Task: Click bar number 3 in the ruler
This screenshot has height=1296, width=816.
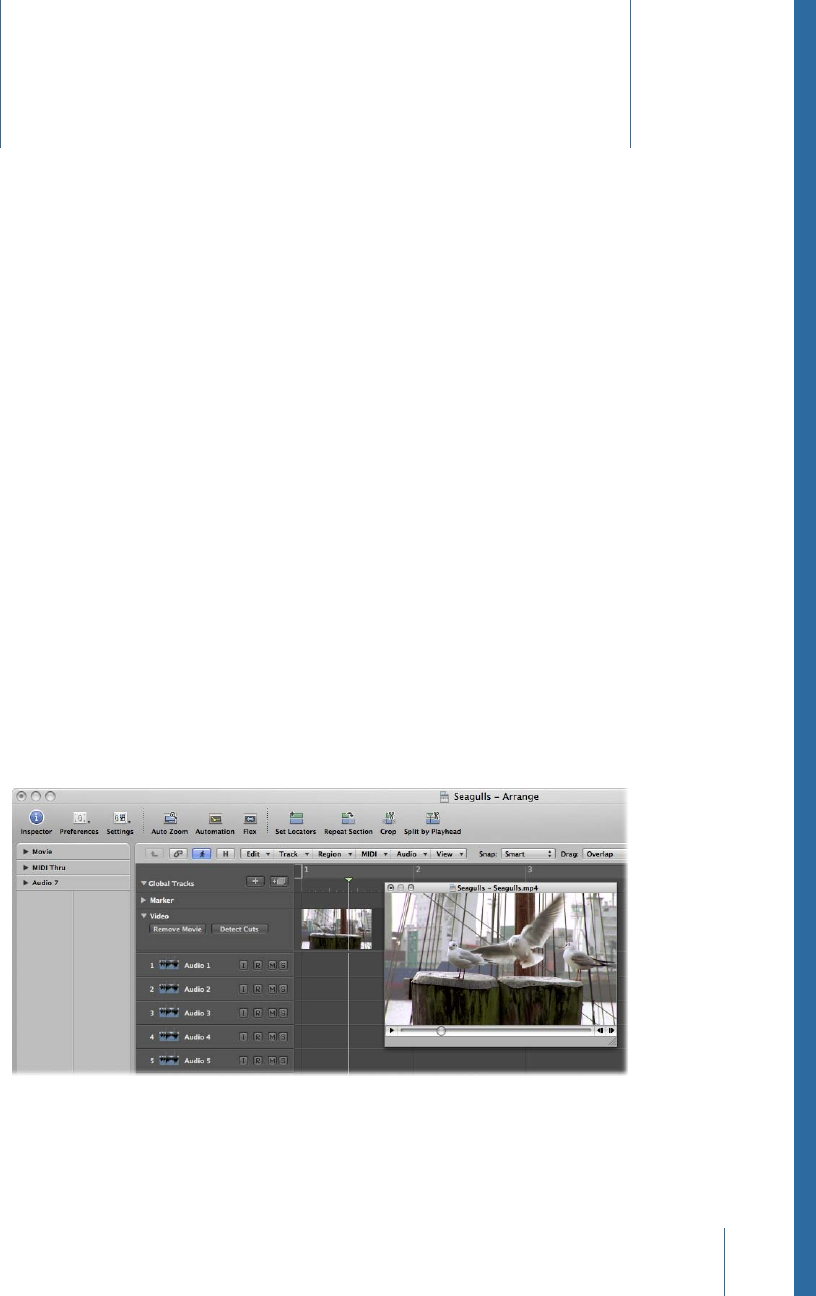Action: pyautogui.click(x=531, y=870)
